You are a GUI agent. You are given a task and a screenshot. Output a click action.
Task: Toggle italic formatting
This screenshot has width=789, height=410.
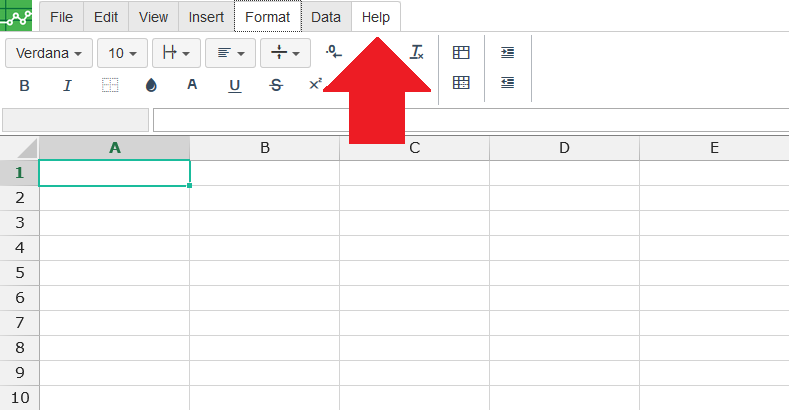pyautogui.click(x=67, y=86)
